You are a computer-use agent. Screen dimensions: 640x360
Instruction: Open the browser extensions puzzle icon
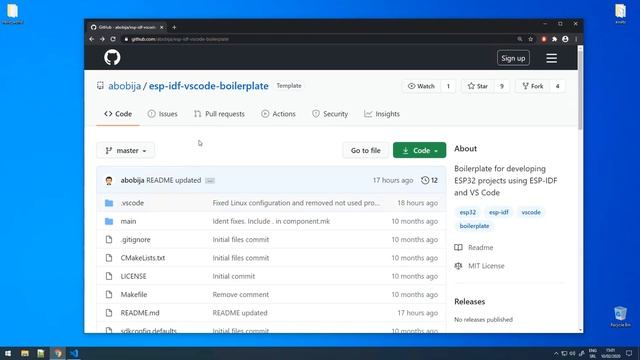(554, 39)
